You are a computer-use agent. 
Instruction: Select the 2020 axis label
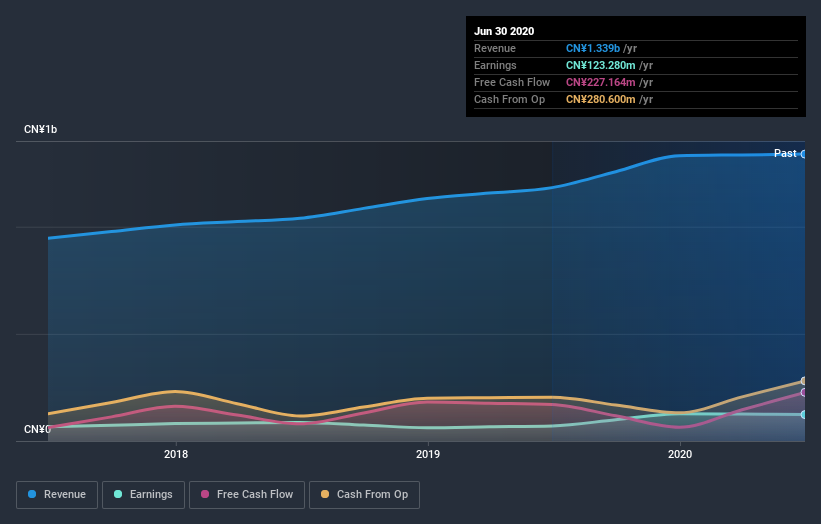pos(680,454)
